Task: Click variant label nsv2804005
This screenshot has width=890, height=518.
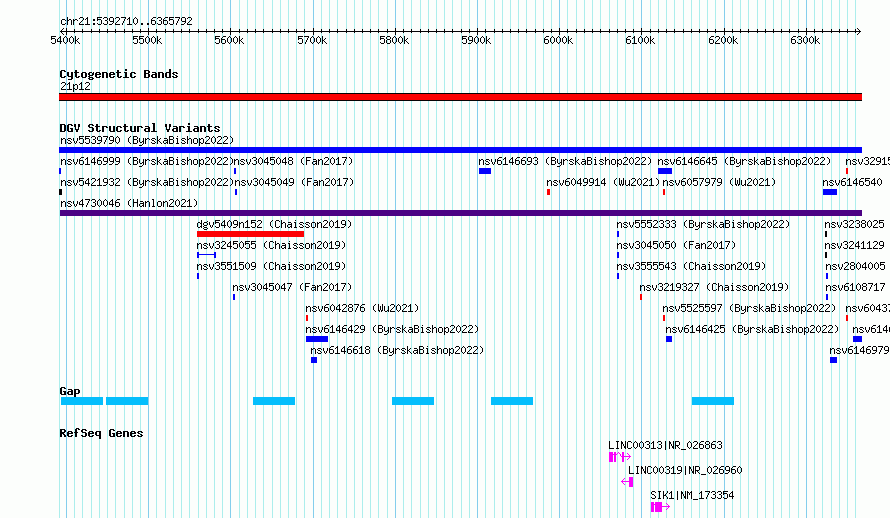Action: click(x=855, y=266)
